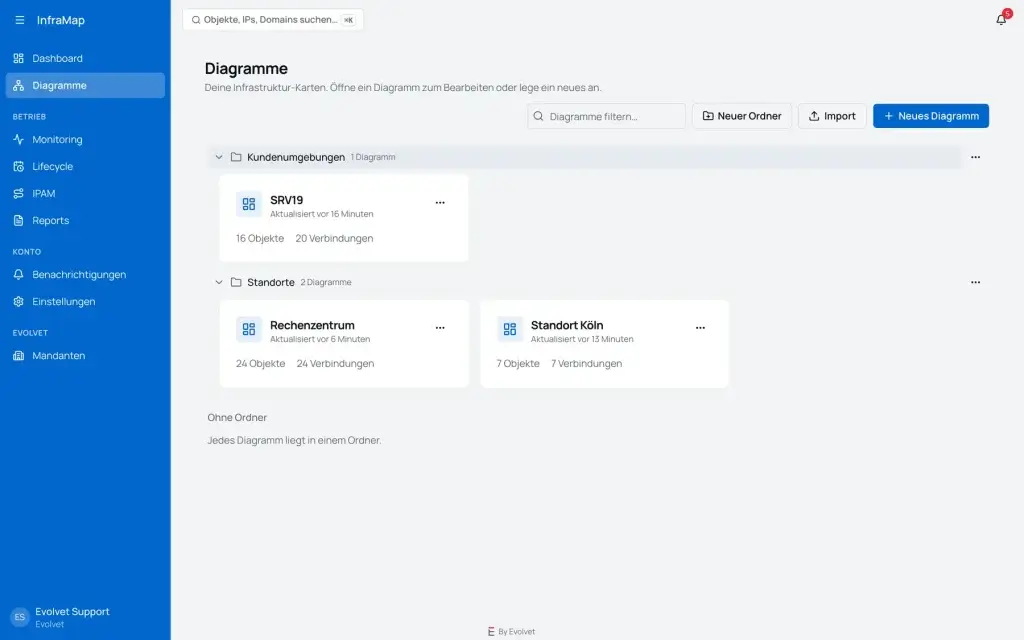The image size is (1024, 640).
Task: Collapse the Standorte folder chevron
Action: [219, 282]
